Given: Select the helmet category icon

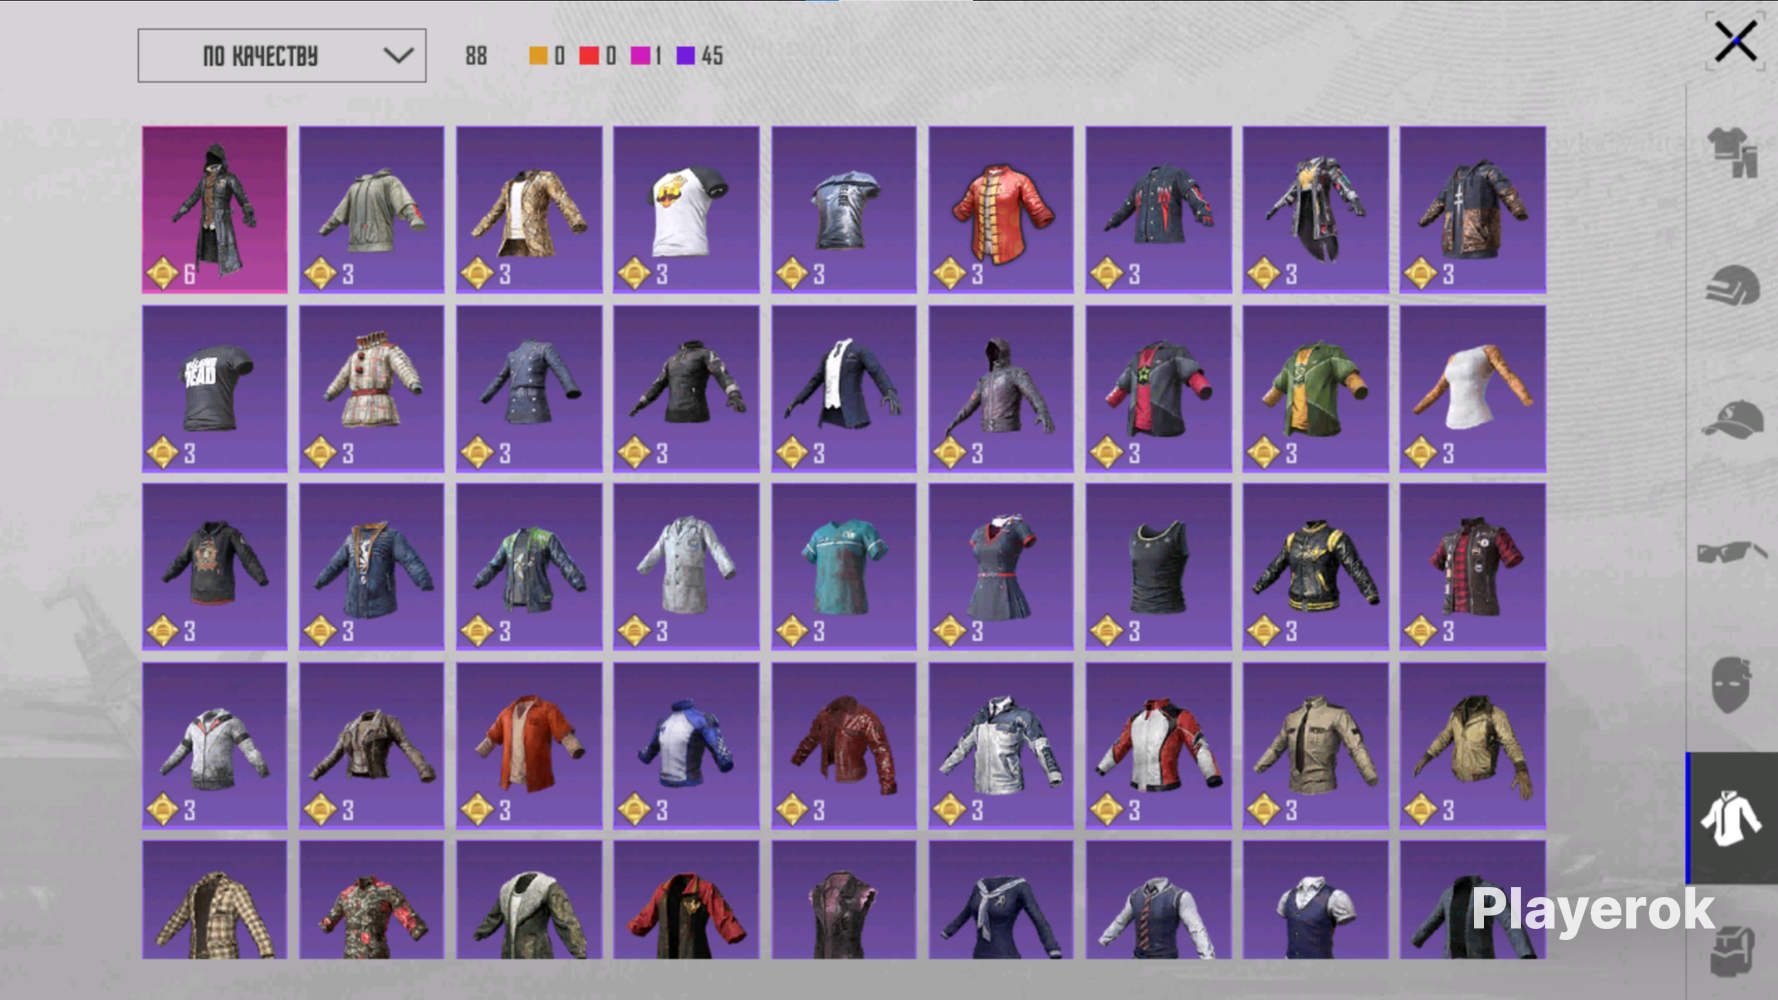Looking at the screenshot, I should point(1732,286).
